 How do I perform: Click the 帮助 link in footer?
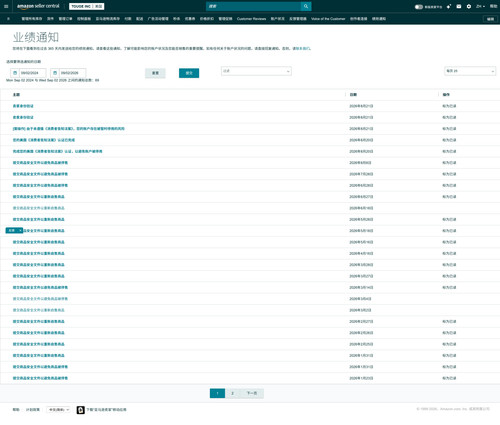[16, 410]
